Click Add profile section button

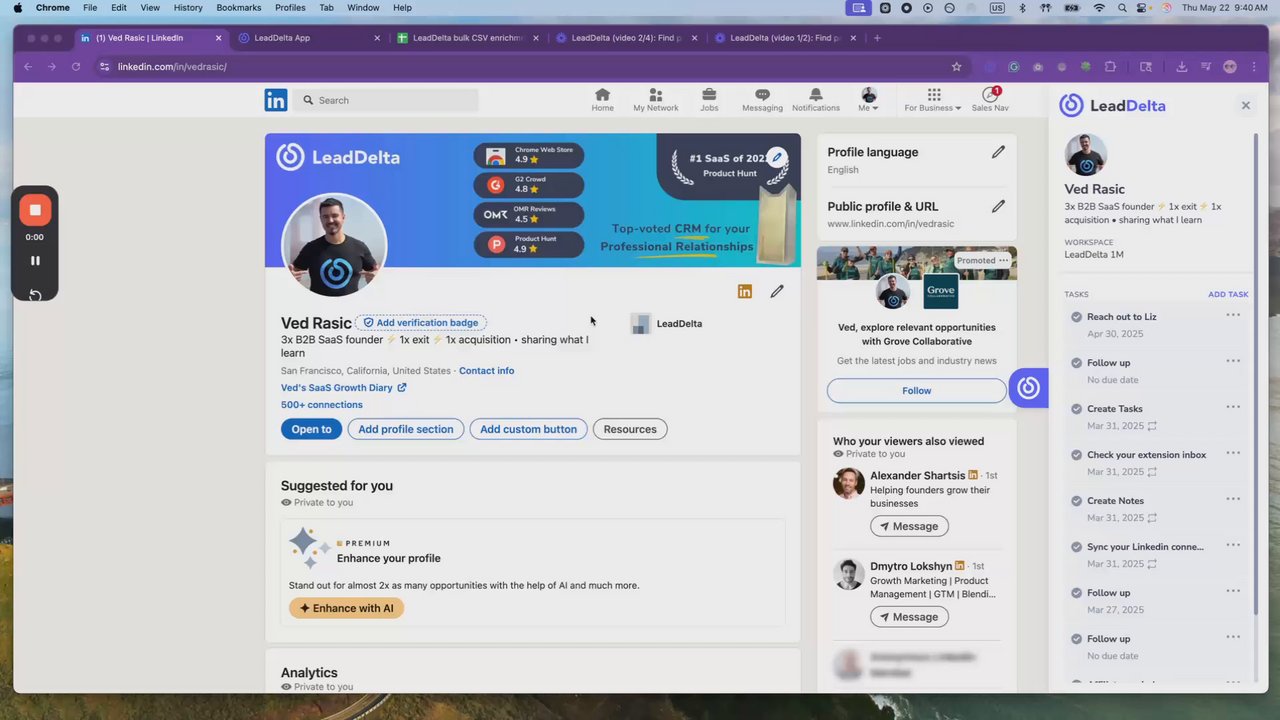(x=406, y=429)
